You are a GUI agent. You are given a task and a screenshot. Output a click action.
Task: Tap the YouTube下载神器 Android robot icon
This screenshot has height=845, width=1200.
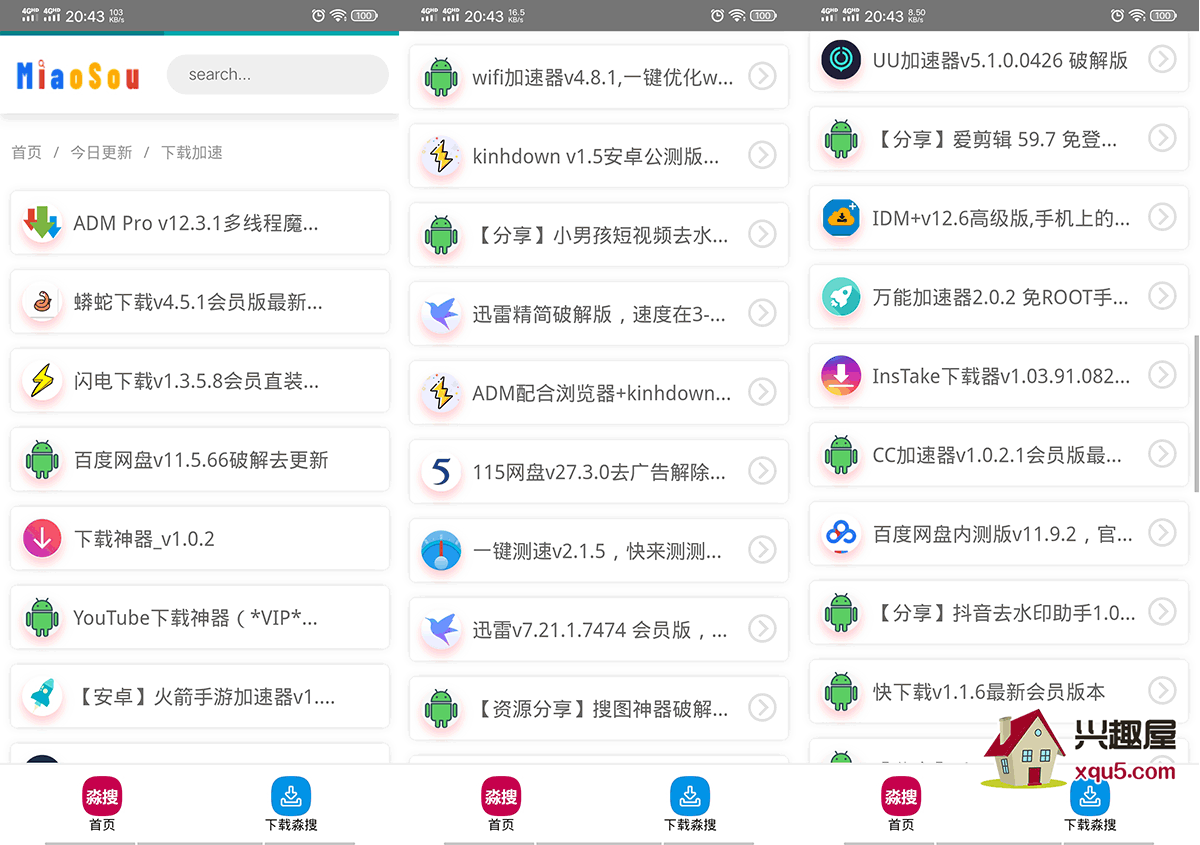click(x=42, y=618)
